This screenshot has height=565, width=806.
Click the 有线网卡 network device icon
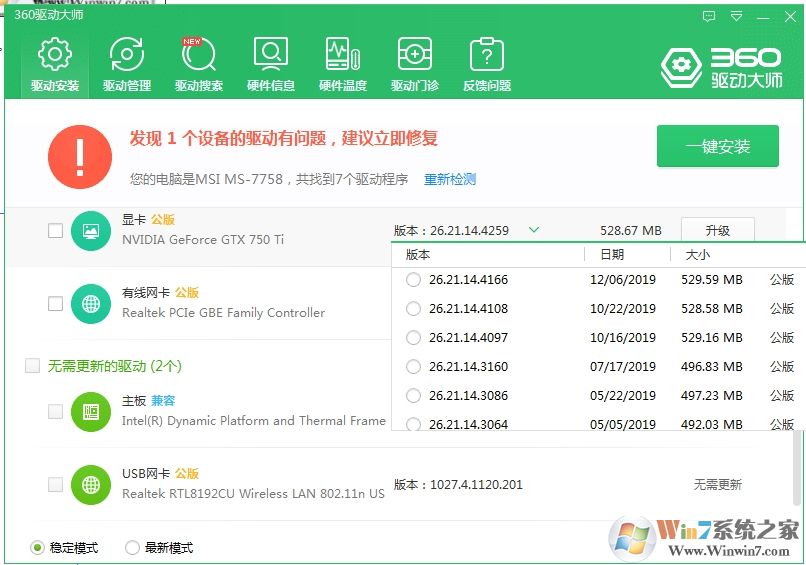91,304
